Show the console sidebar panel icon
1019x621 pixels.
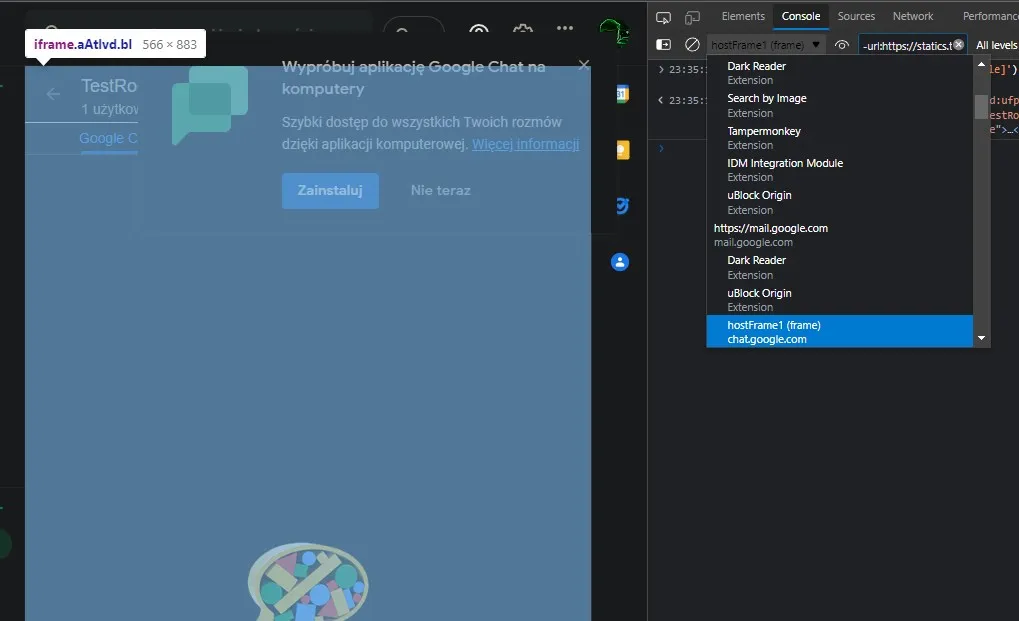click(x=664, y=45)
